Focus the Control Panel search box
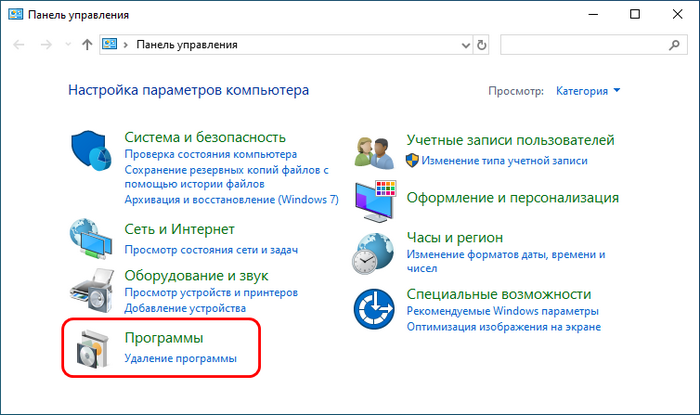This screenshot has height=415, width=700. pos(594,45)
